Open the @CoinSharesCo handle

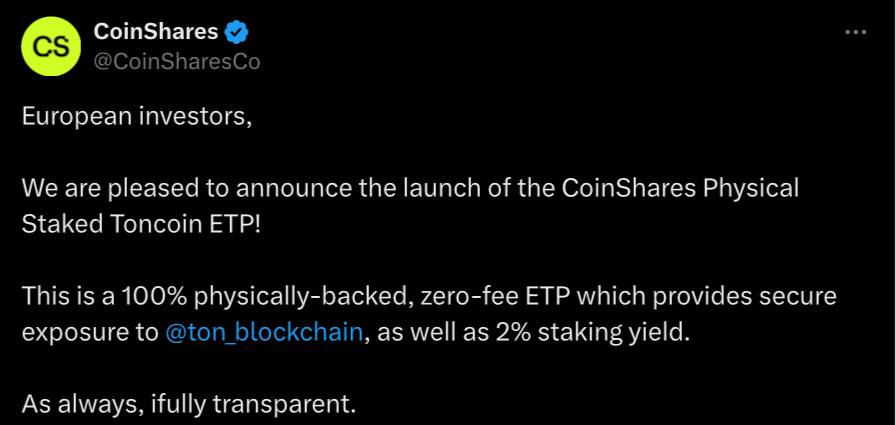[176, 62]
